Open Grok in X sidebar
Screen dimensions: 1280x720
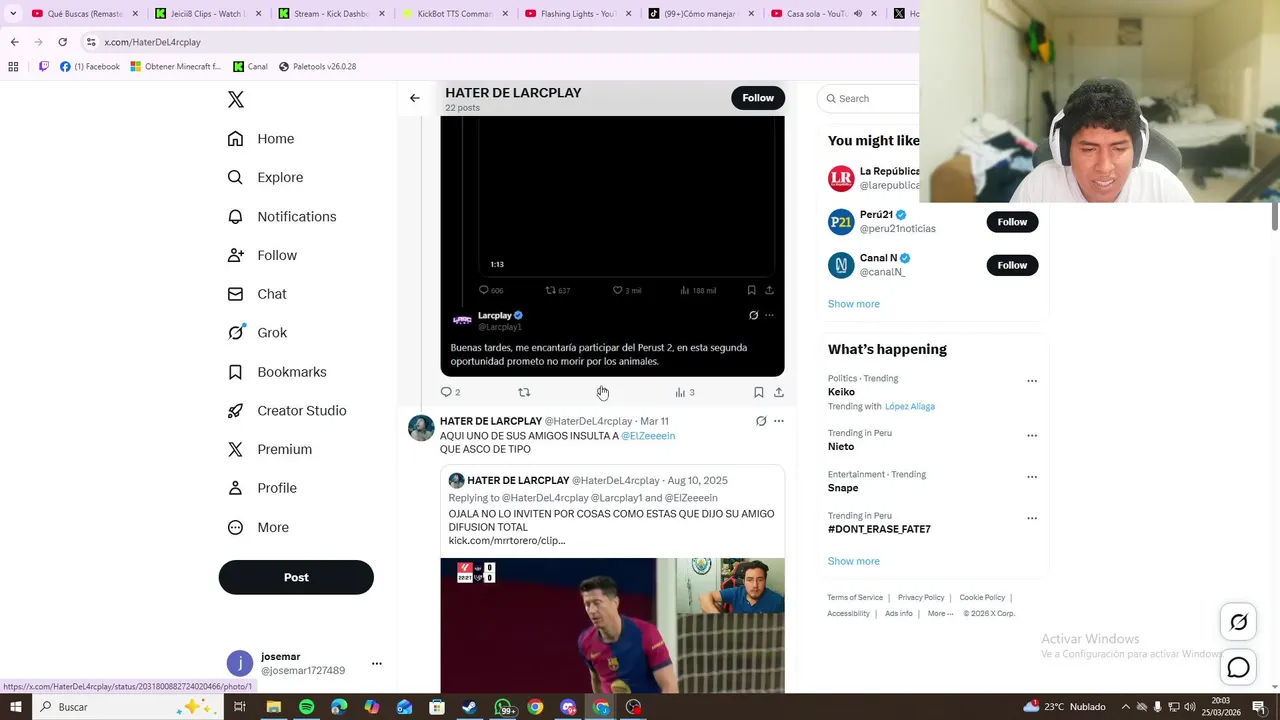click(x=257, y=333)
